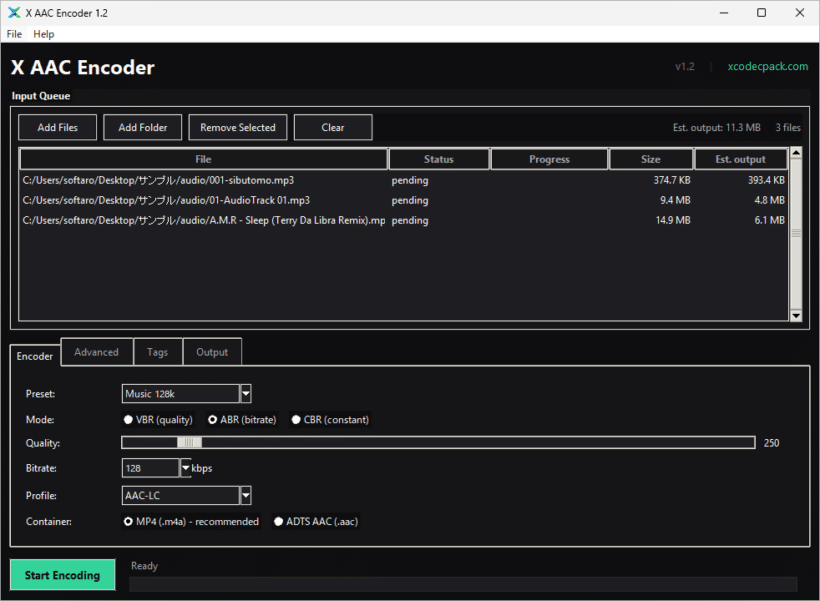Screen dimensions: 820x601
Task: Click the 9.4 MB size cell
Action: point(675,200)
